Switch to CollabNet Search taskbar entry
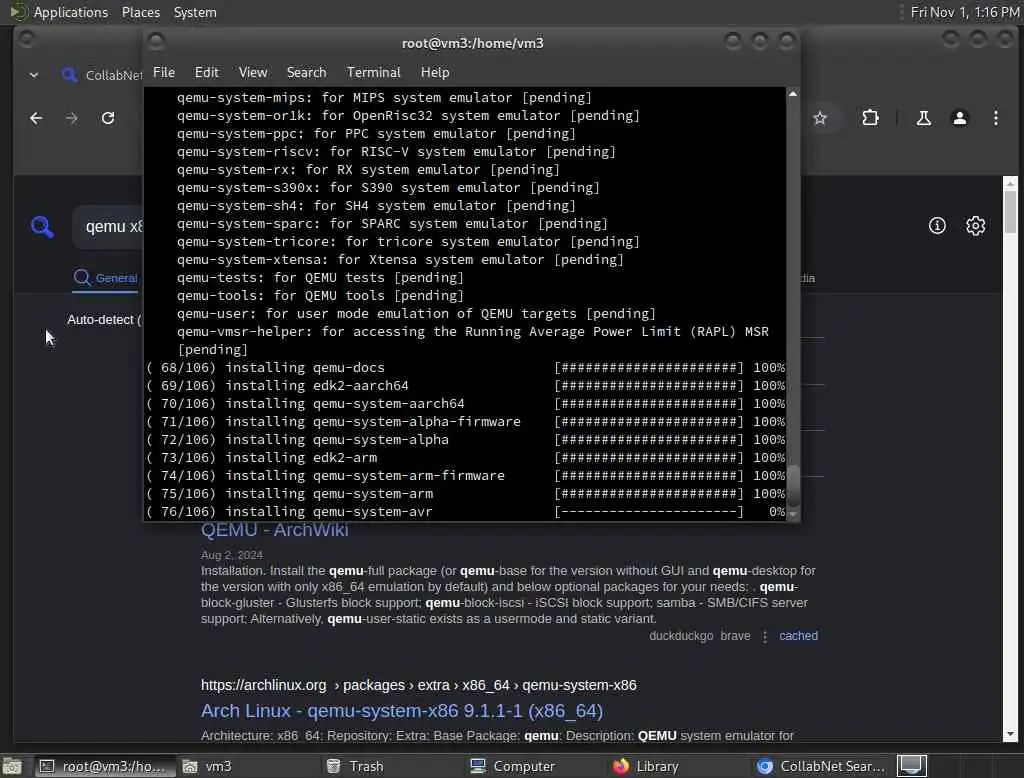This screenshot has width=1024, height=778. pyautogui.click(x=822, y=766)
